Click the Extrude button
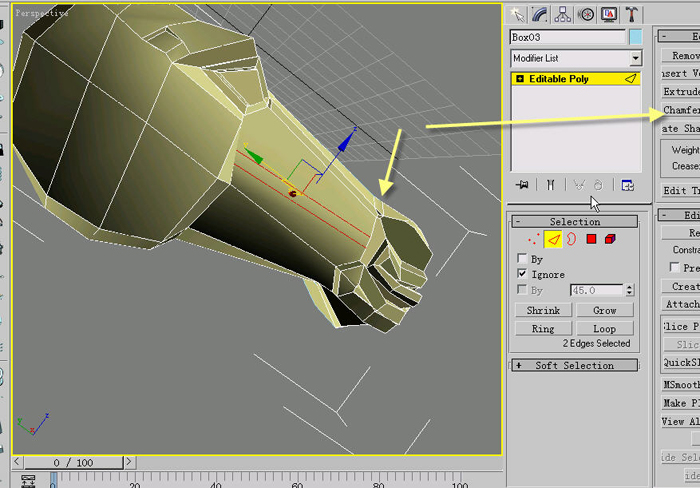The width and height of the screenshot is (700, 488). tap(680, 92)
